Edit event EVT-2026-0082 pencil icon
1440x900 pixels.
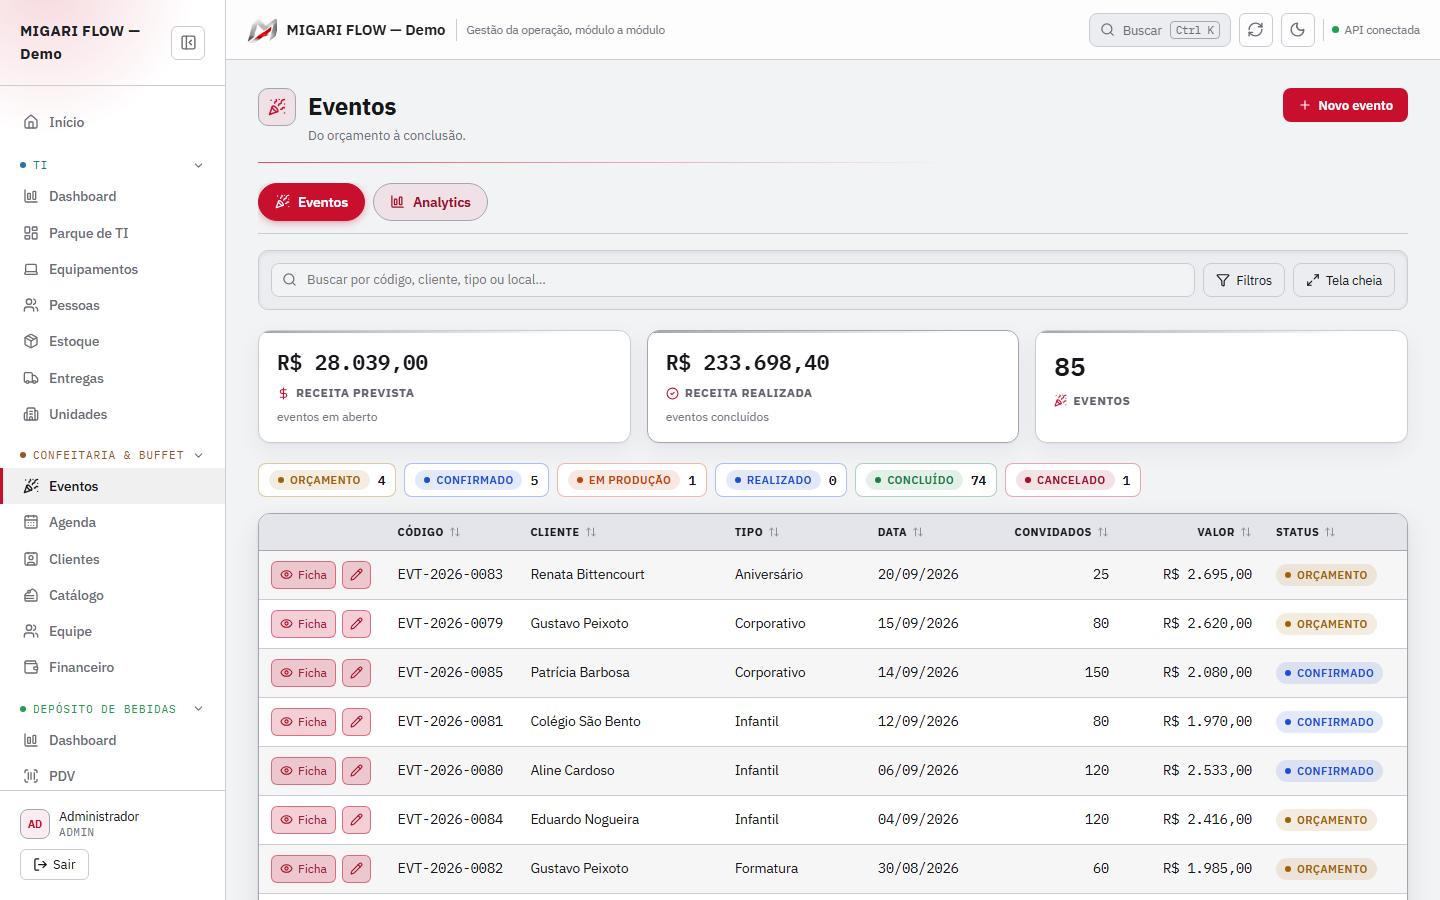357,869
